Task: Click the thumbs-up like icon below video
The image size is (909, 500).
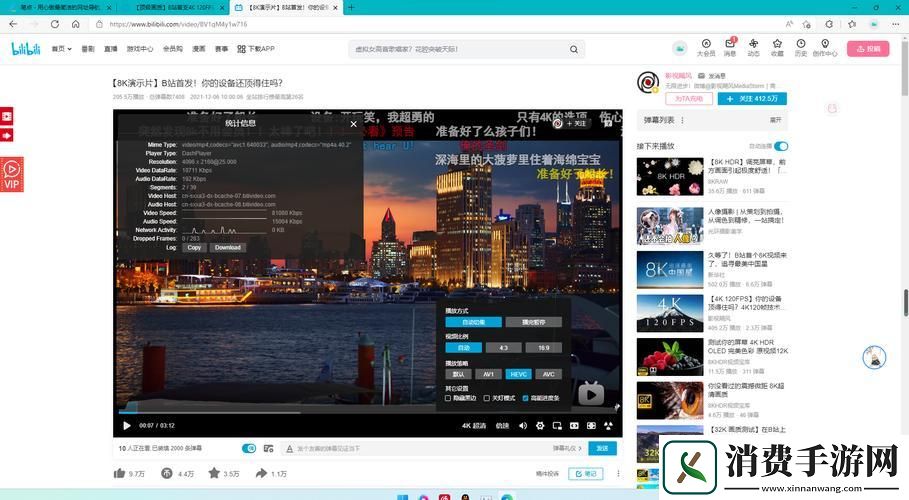Action: click(122, 473)
